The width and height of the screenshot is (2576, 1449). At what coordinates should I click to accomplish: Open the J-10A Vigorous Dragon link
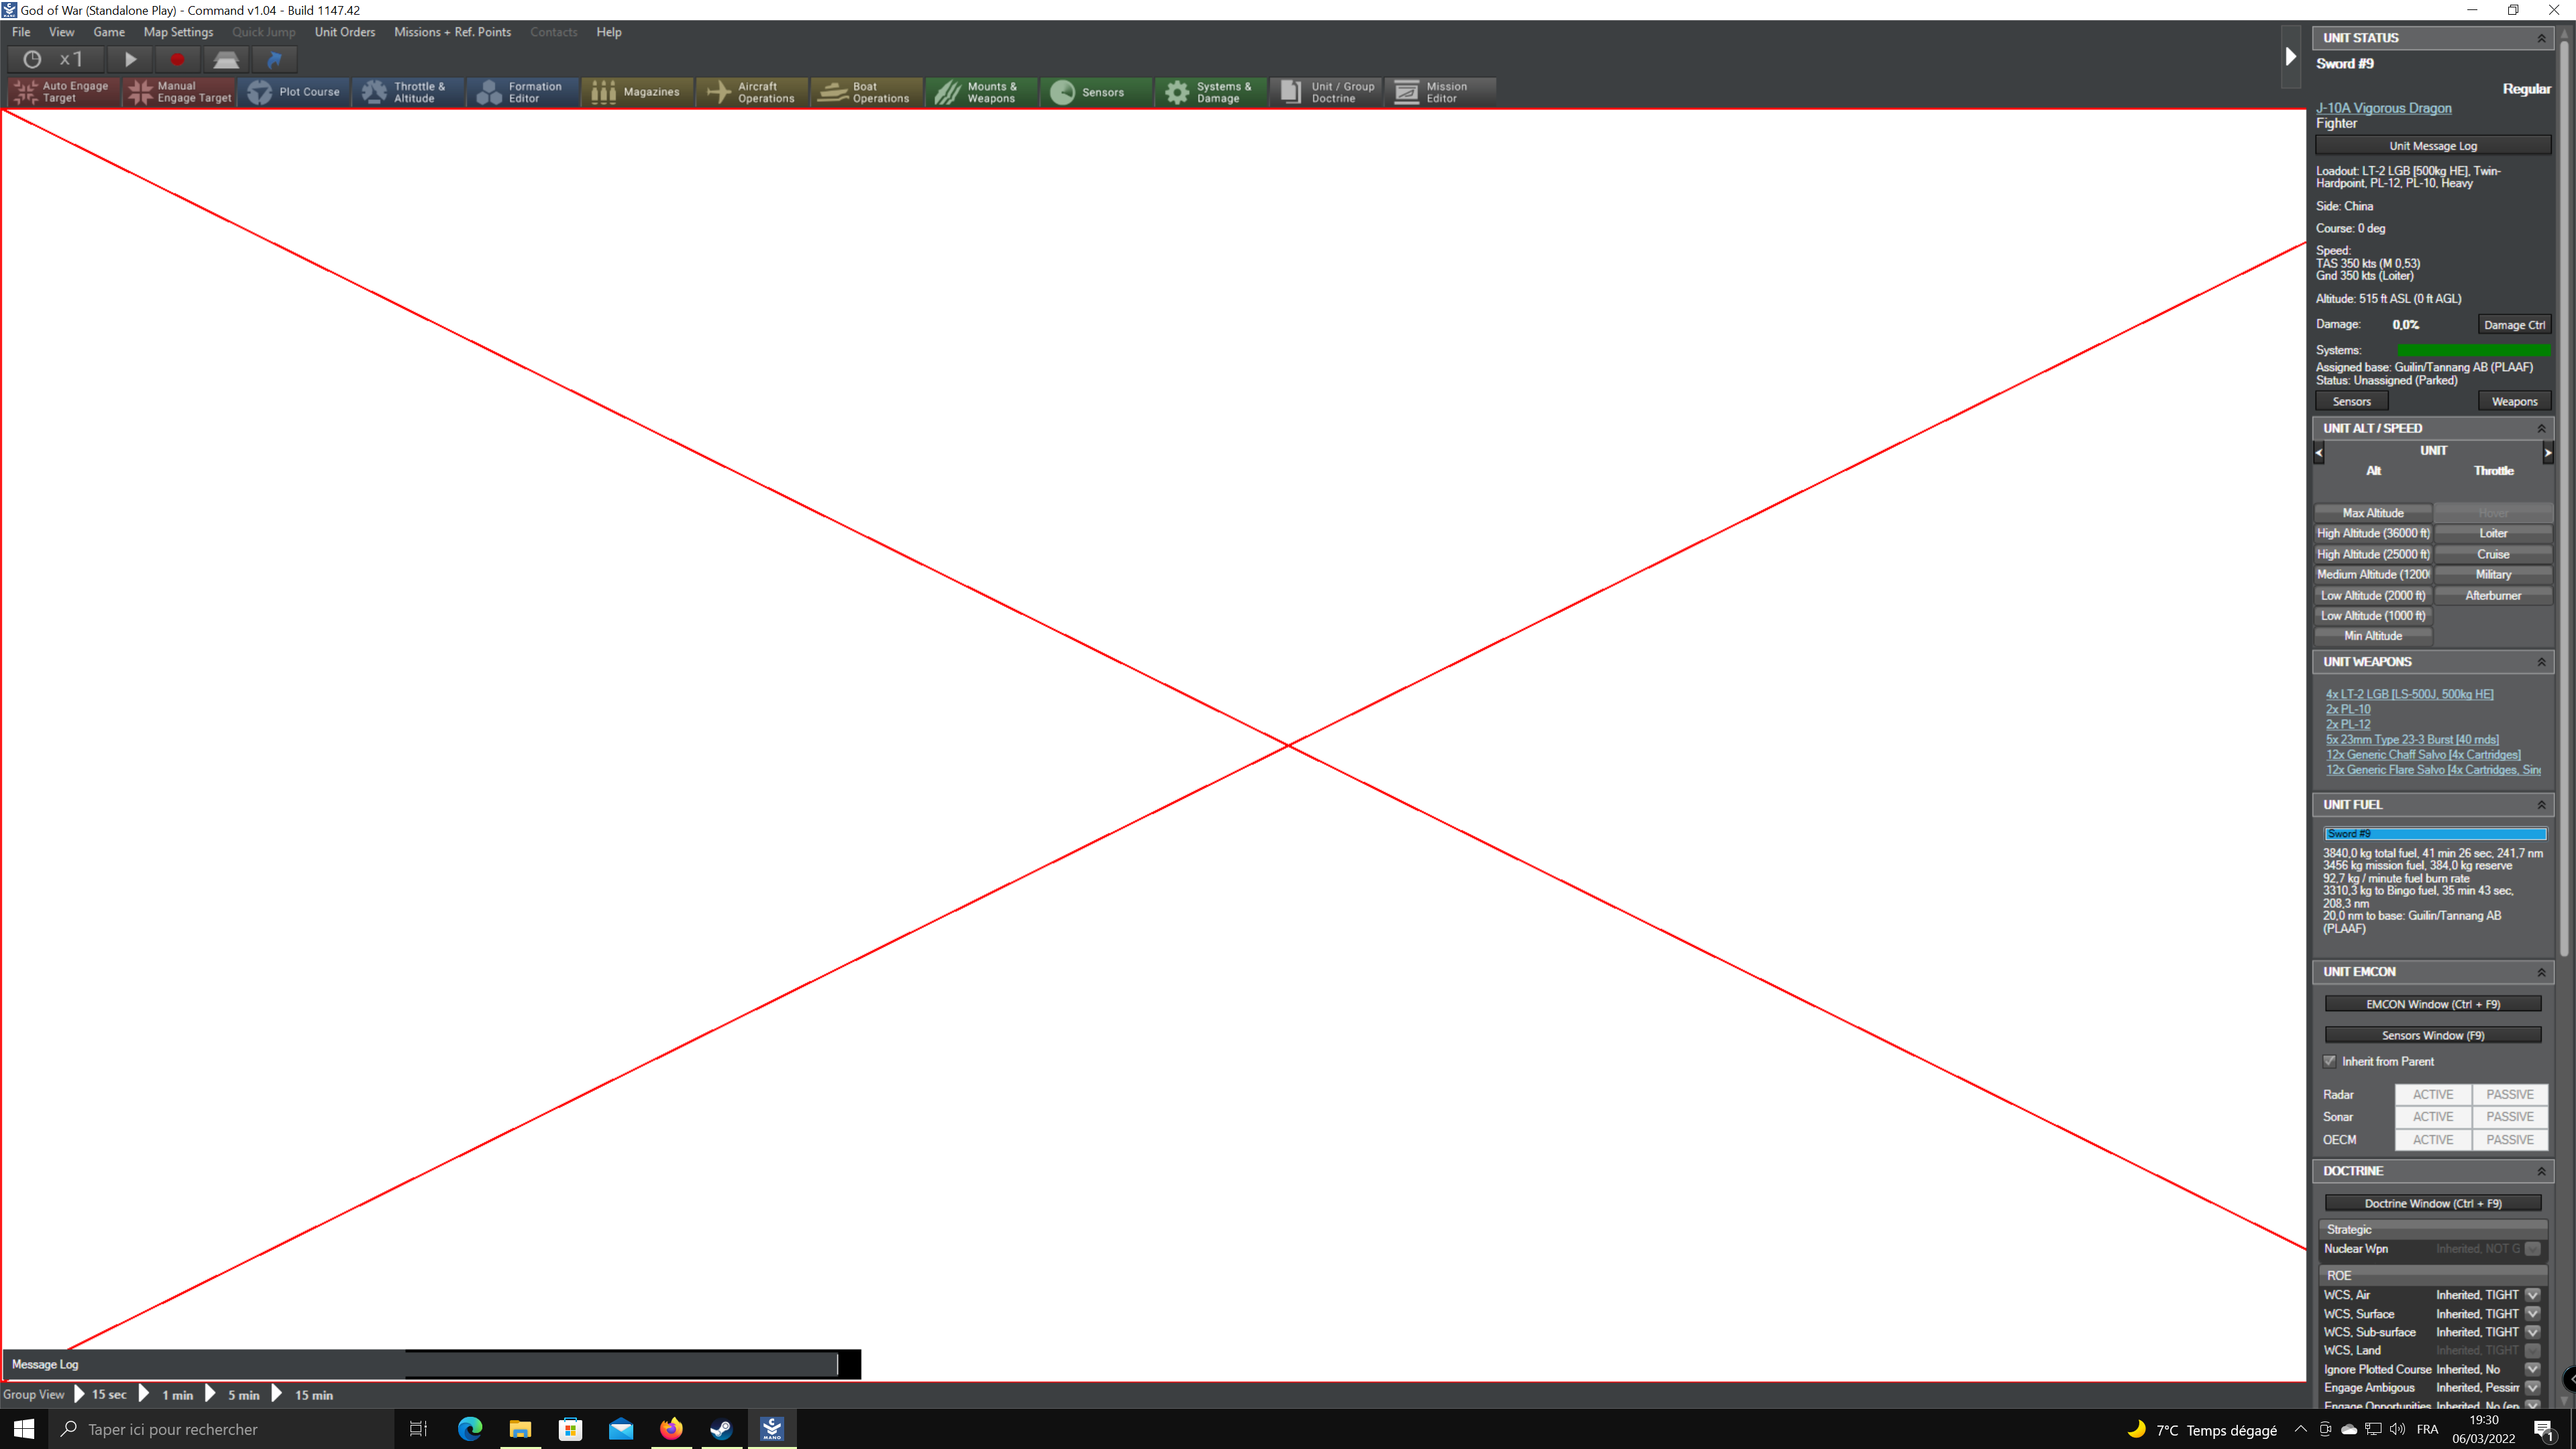click(x=2383, y=108)
